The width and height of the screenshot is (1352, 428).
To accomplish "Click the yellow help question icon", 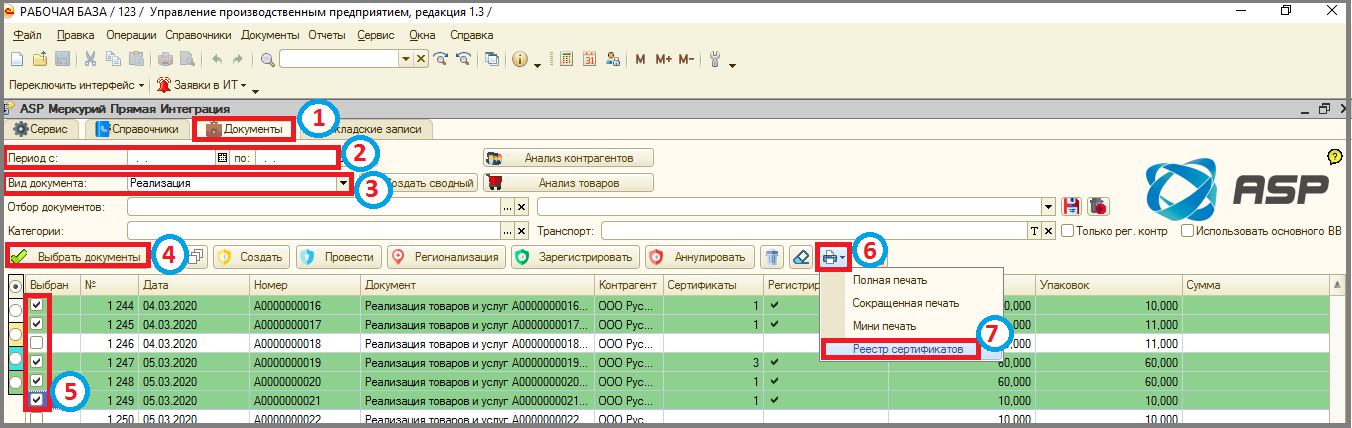I will tap(1334, 156).
